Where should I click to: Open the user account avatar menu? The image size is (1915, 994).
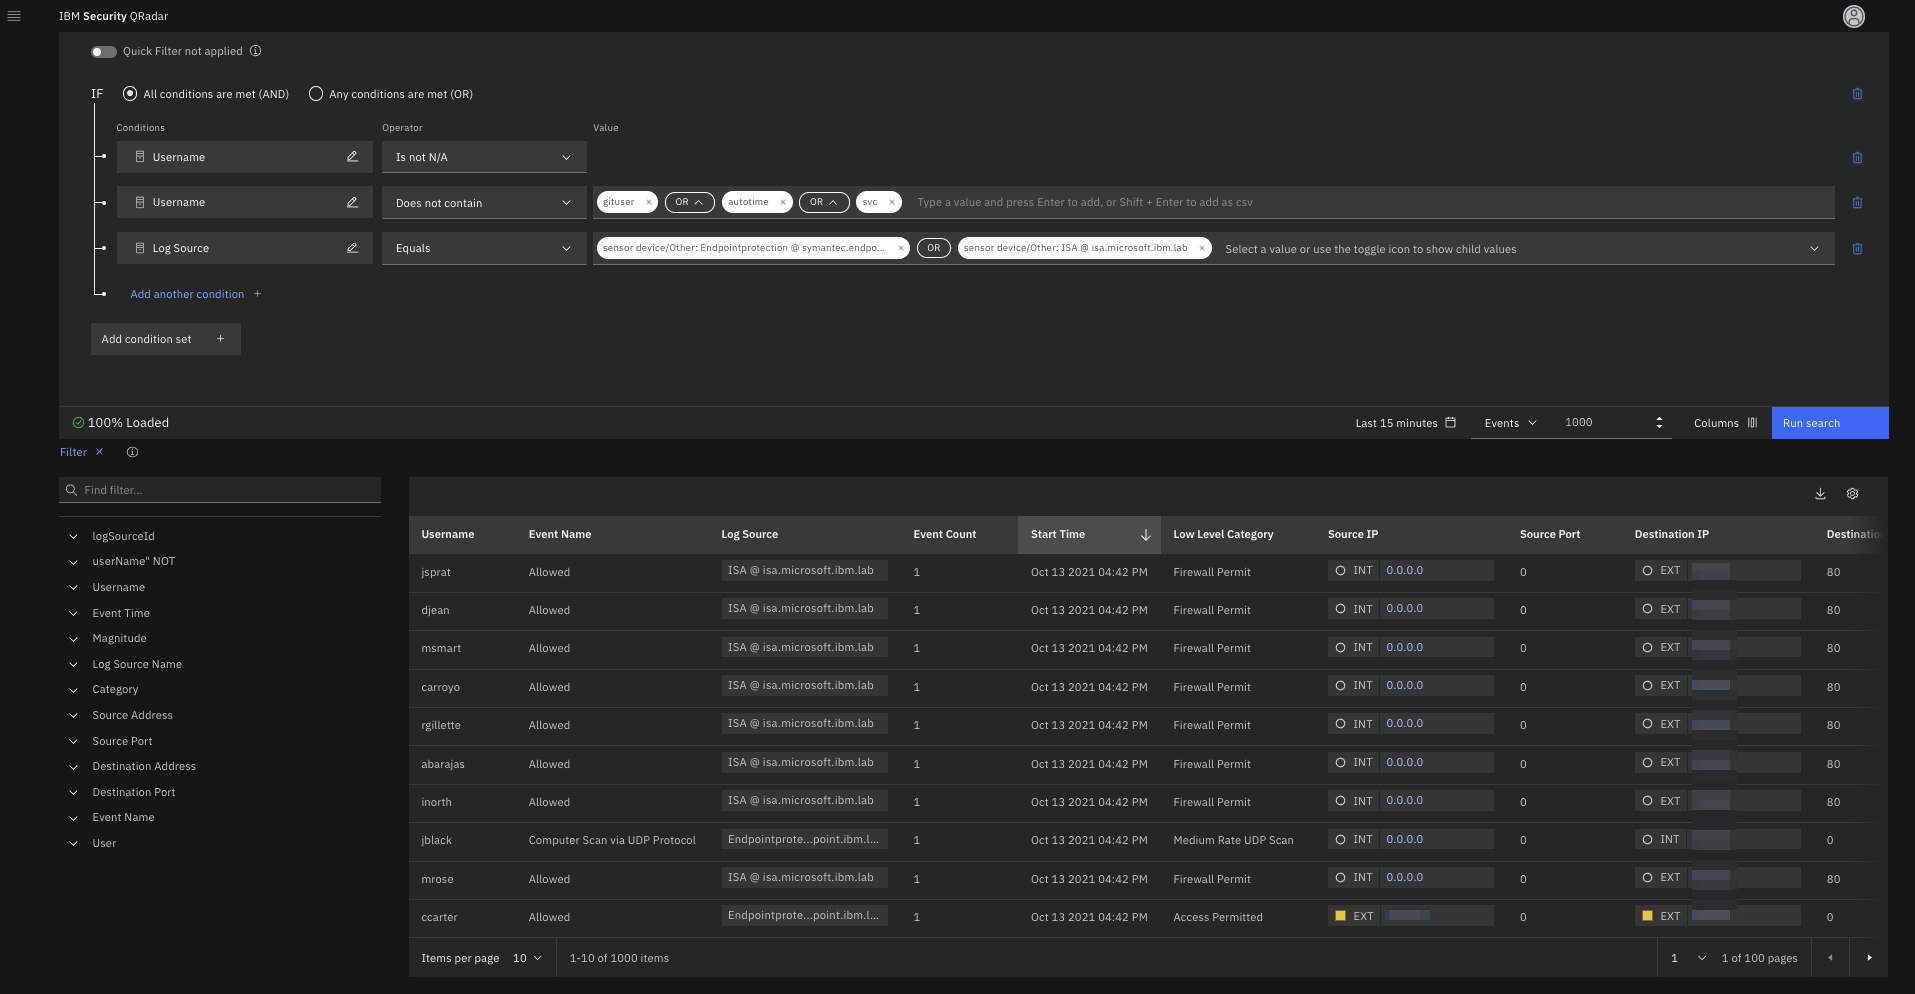[1853, 16]
